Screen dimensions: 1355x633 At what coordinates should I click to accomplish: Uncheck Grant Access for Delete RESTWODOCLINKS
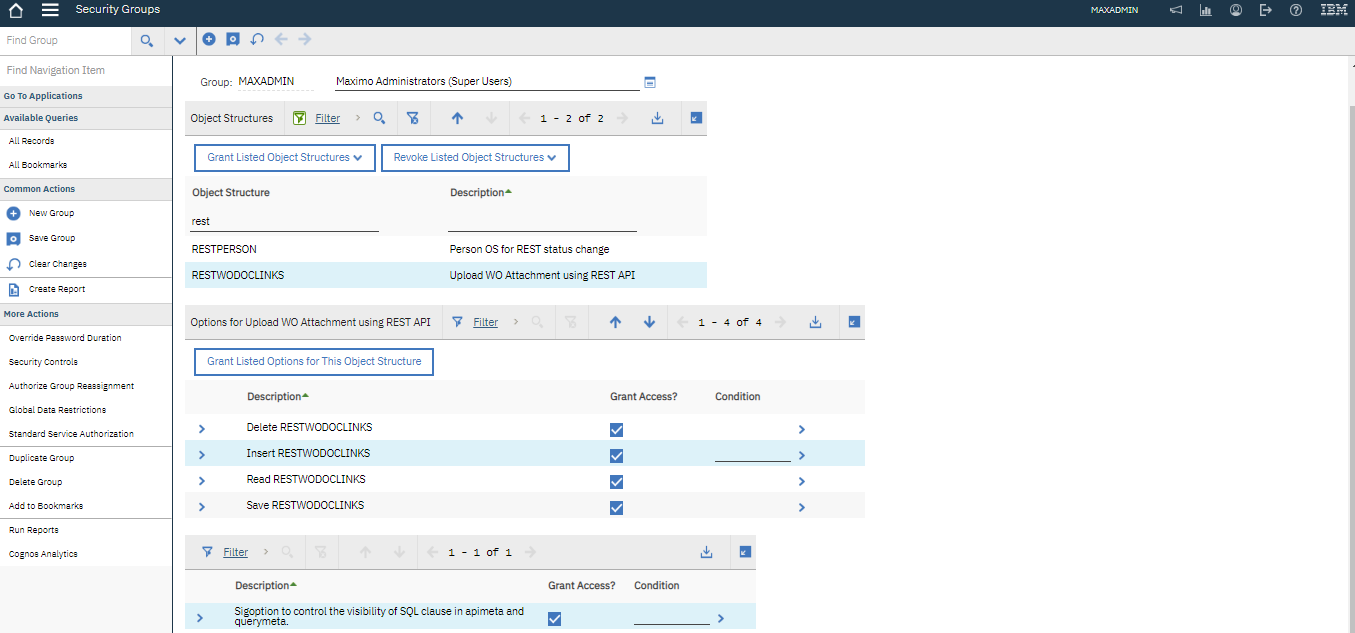coord(616,428)
